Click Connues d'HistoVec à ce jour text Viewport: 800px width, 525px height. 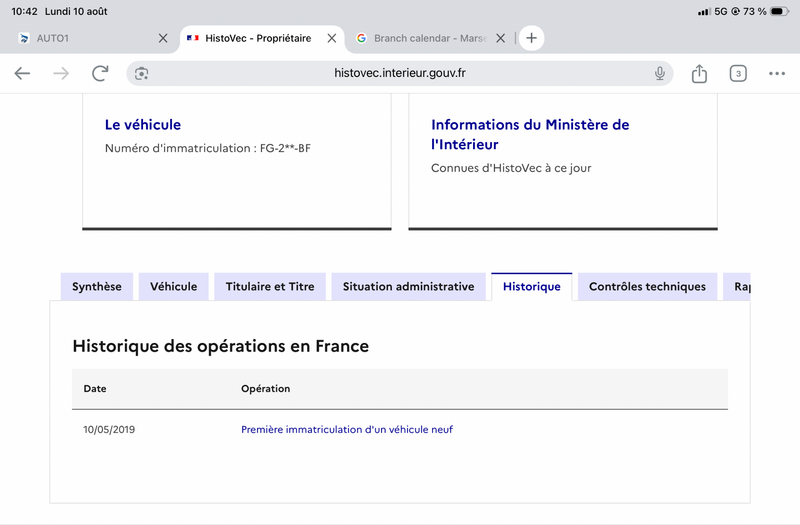pos(511,168)
